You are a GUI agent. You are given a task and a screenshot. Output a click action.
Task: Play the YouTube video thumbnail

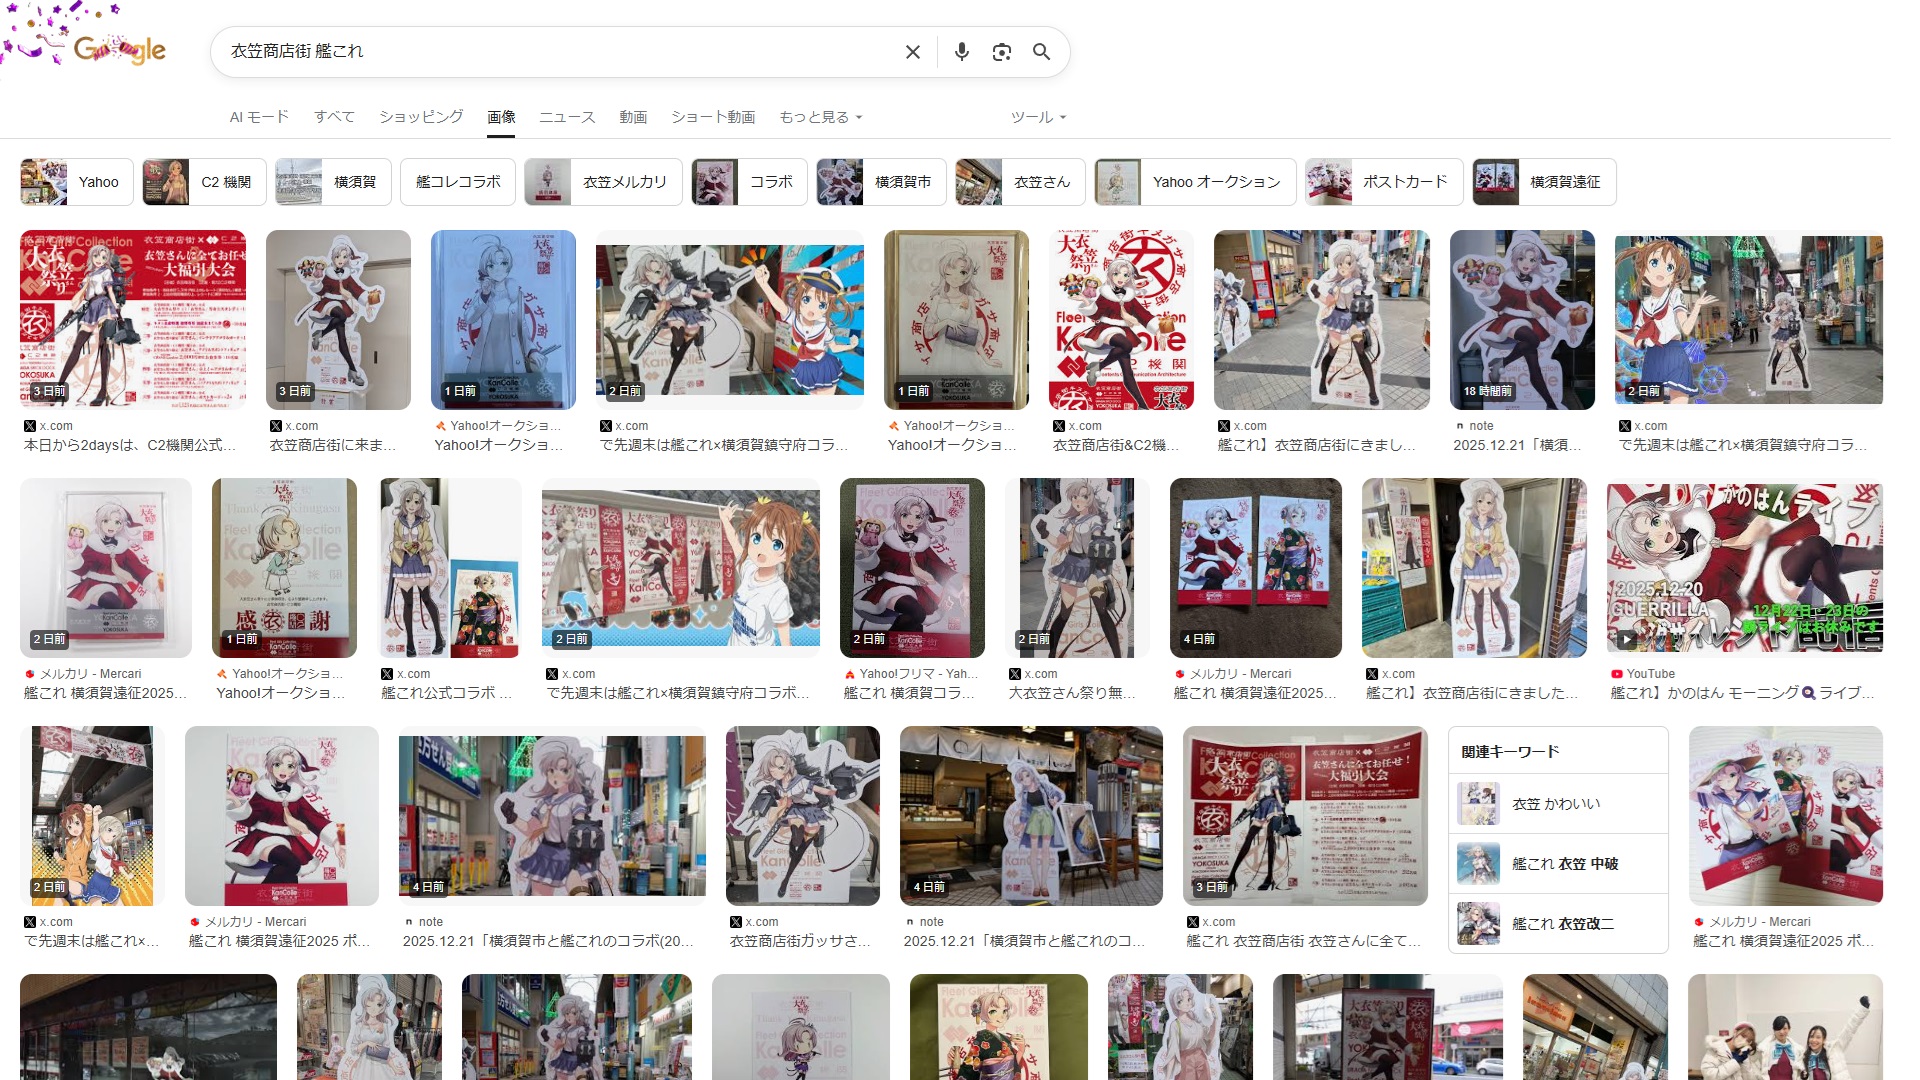tap(1744, 567)
